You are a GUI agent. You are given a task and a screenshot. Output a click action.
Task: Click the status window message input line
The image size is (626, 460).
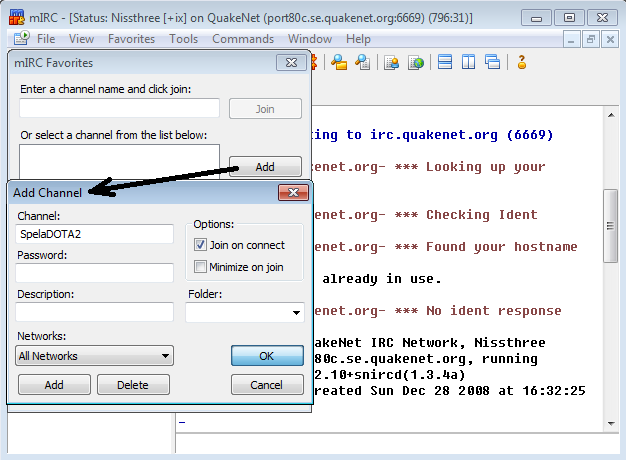[397, 443]
